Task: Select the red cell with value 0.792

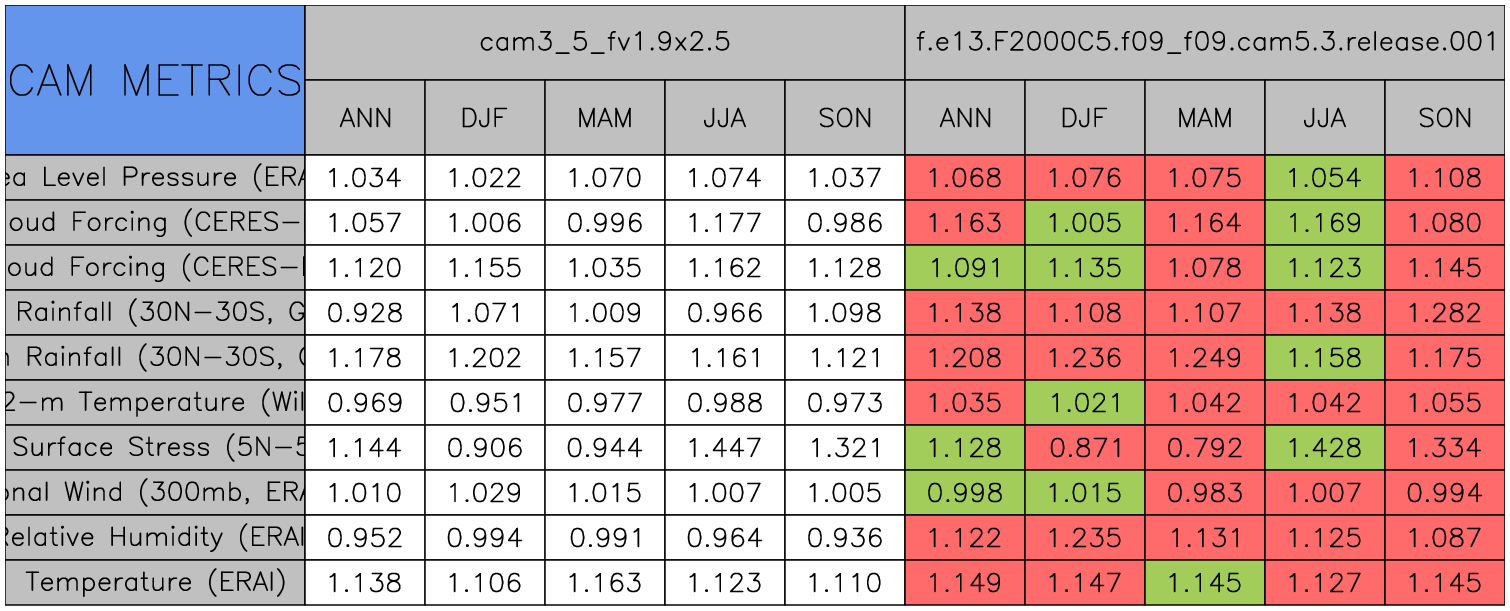Action: (1205, 447)
